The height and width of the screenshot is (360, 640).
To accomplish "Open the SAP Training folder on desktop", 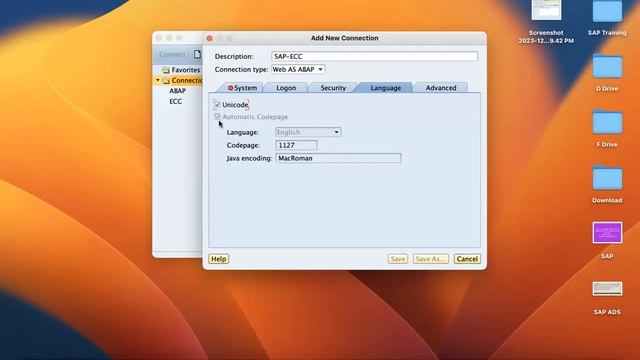I will click(607, 11).
